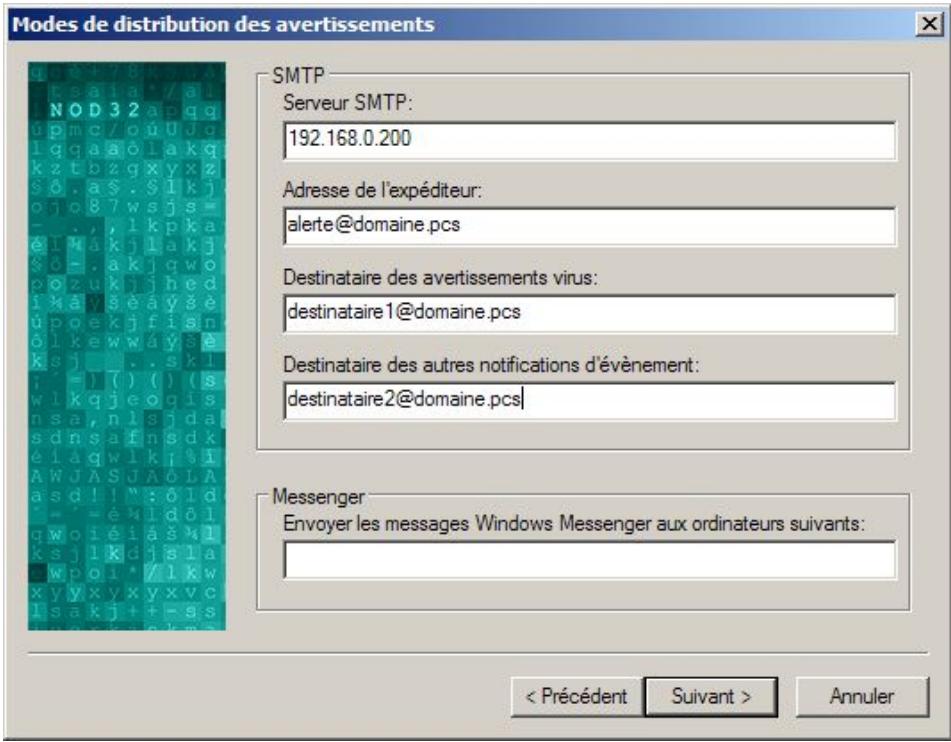Select the virus warnings recipient field

coord(590,314)
